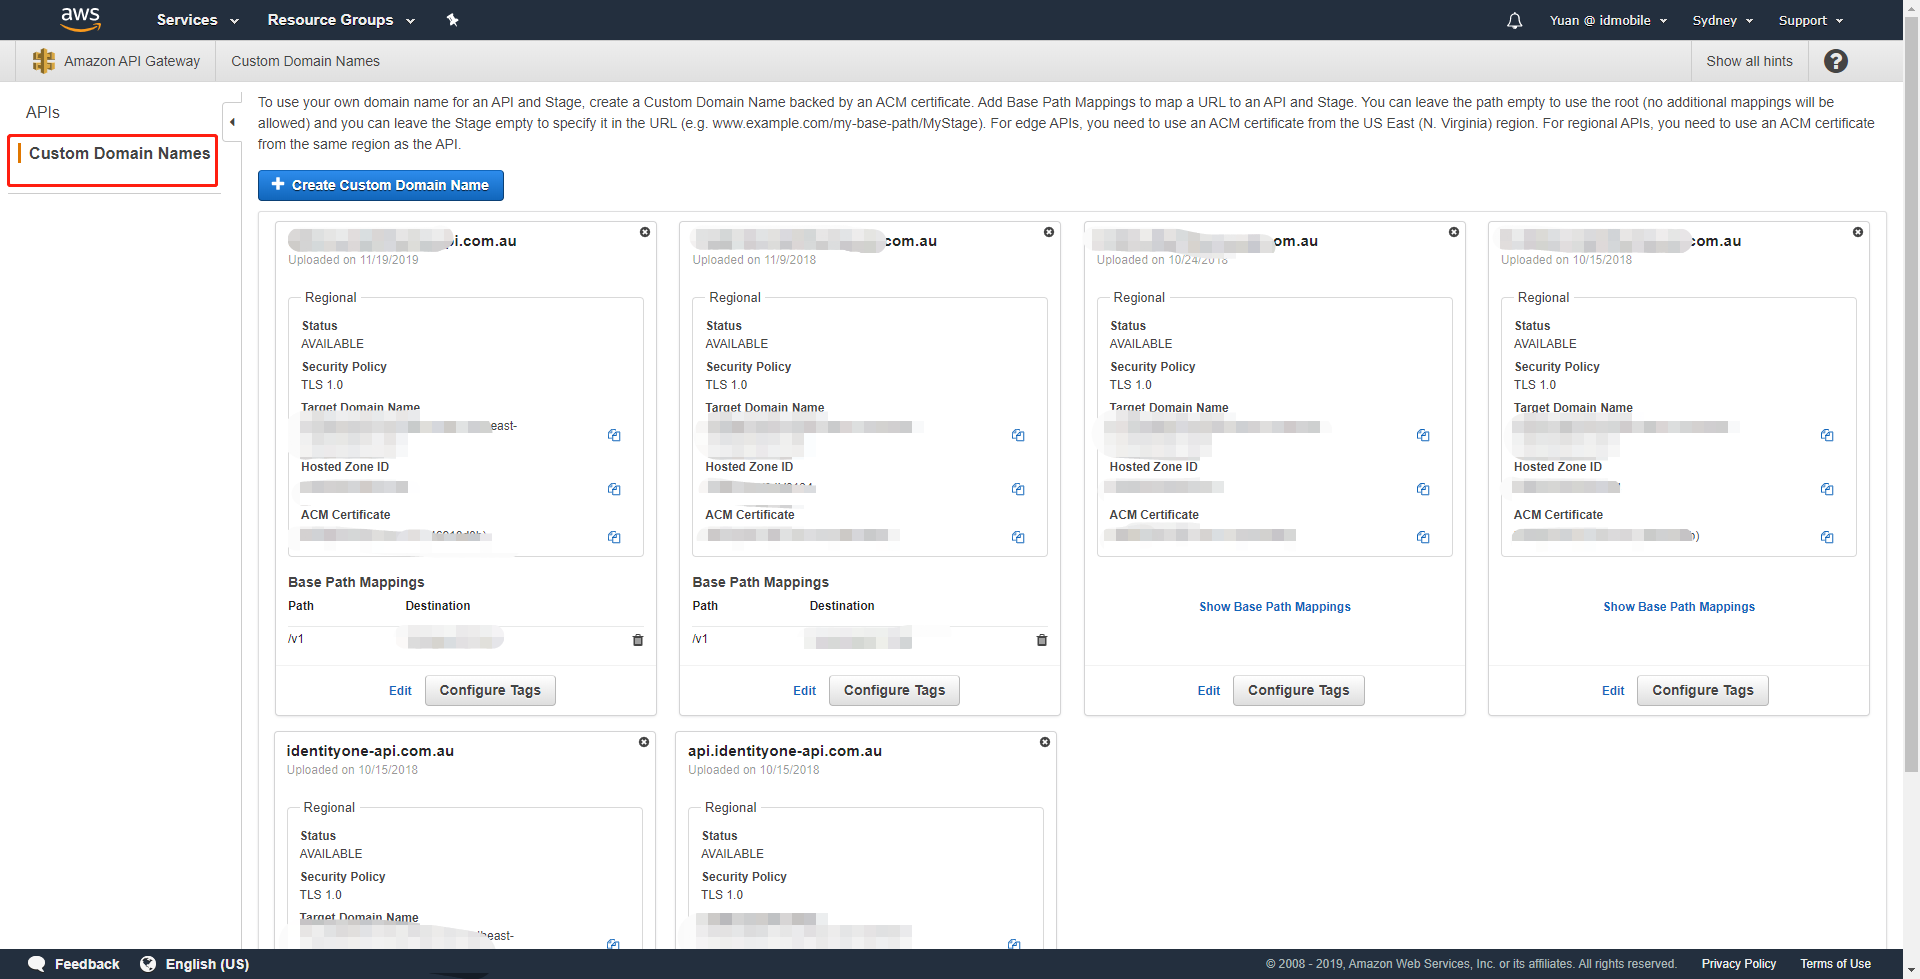The width and height of the screenshot is (1920, 979).
Task: Open the Services menu
Action: pos(197,20)
